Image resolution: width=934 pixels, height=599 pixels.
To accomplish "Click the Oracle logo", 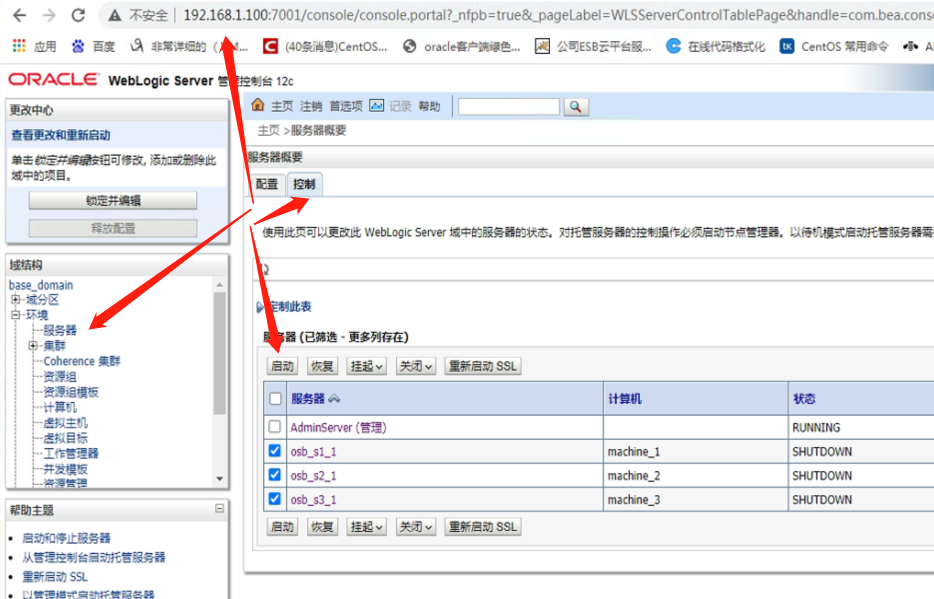I will coord(54,80).
